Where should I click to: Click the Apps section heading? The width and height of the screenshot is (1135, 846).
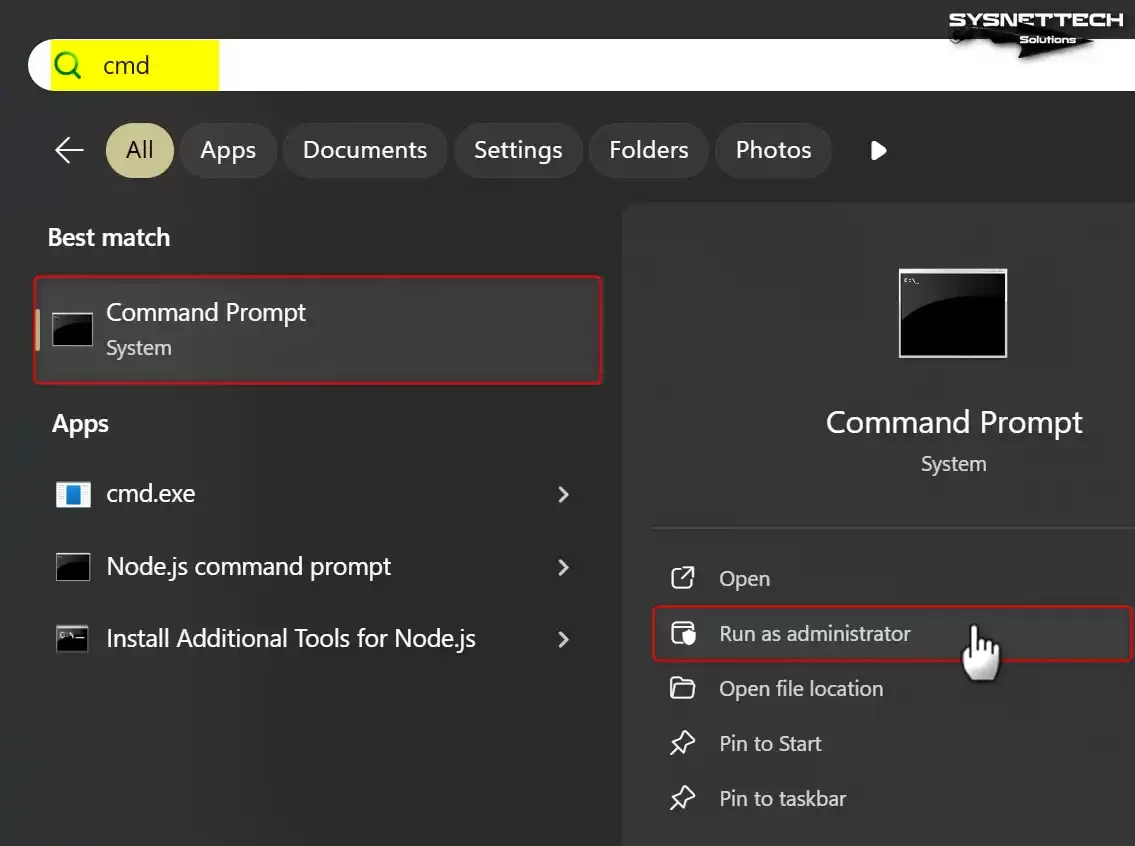[x=80, y=424]
